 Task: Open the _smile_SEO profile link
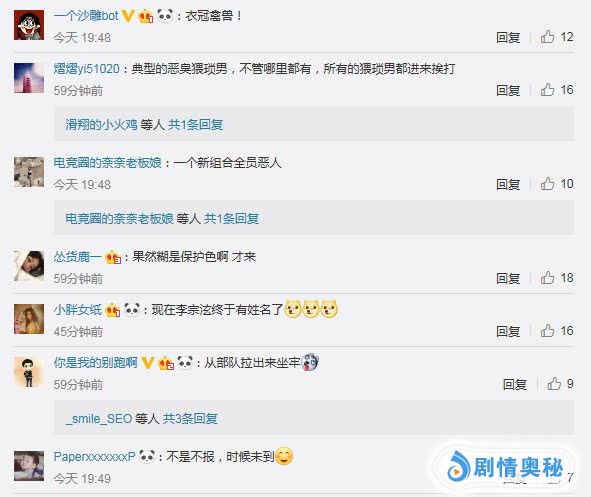[x=99, y=419]
